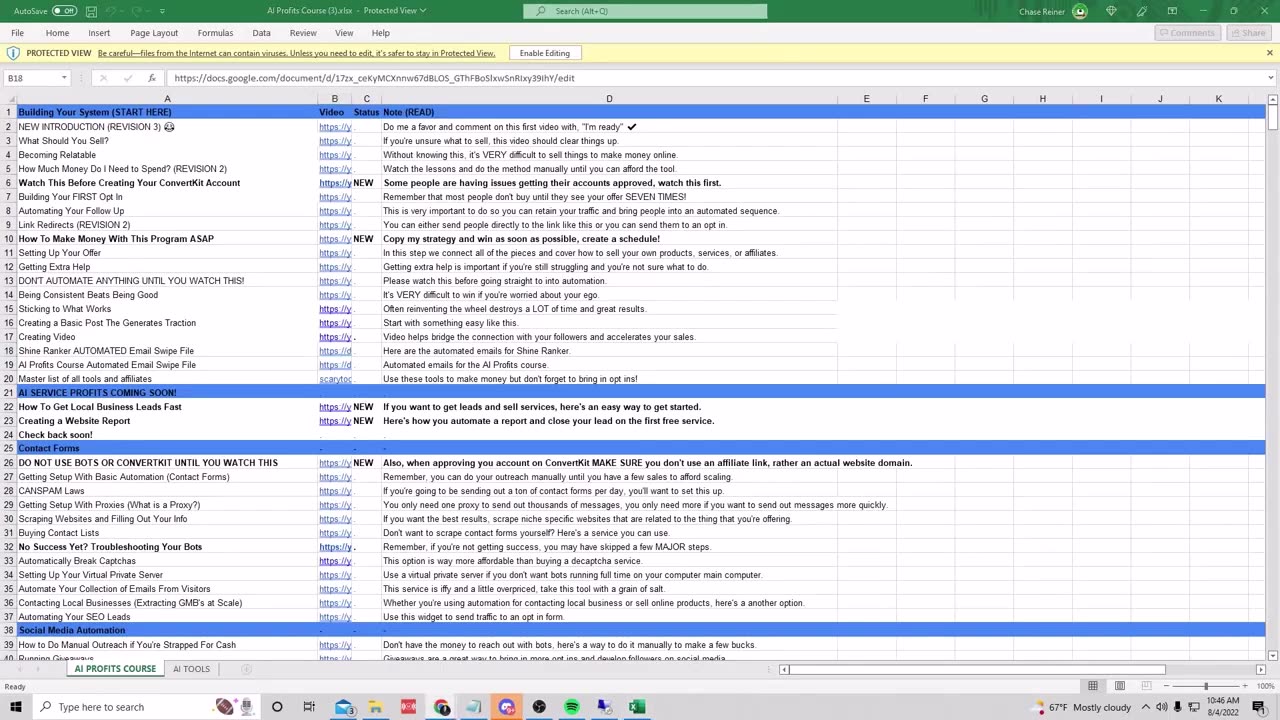This screenshot has height=720, width=1280.
Task: Open Chase Reiner account avatar
Action: [1080, 11]
